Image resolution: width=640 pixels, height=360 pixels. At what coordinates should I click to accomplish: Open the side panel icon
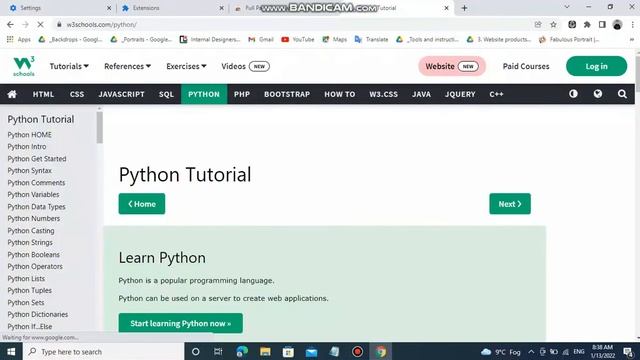point(602,24)
